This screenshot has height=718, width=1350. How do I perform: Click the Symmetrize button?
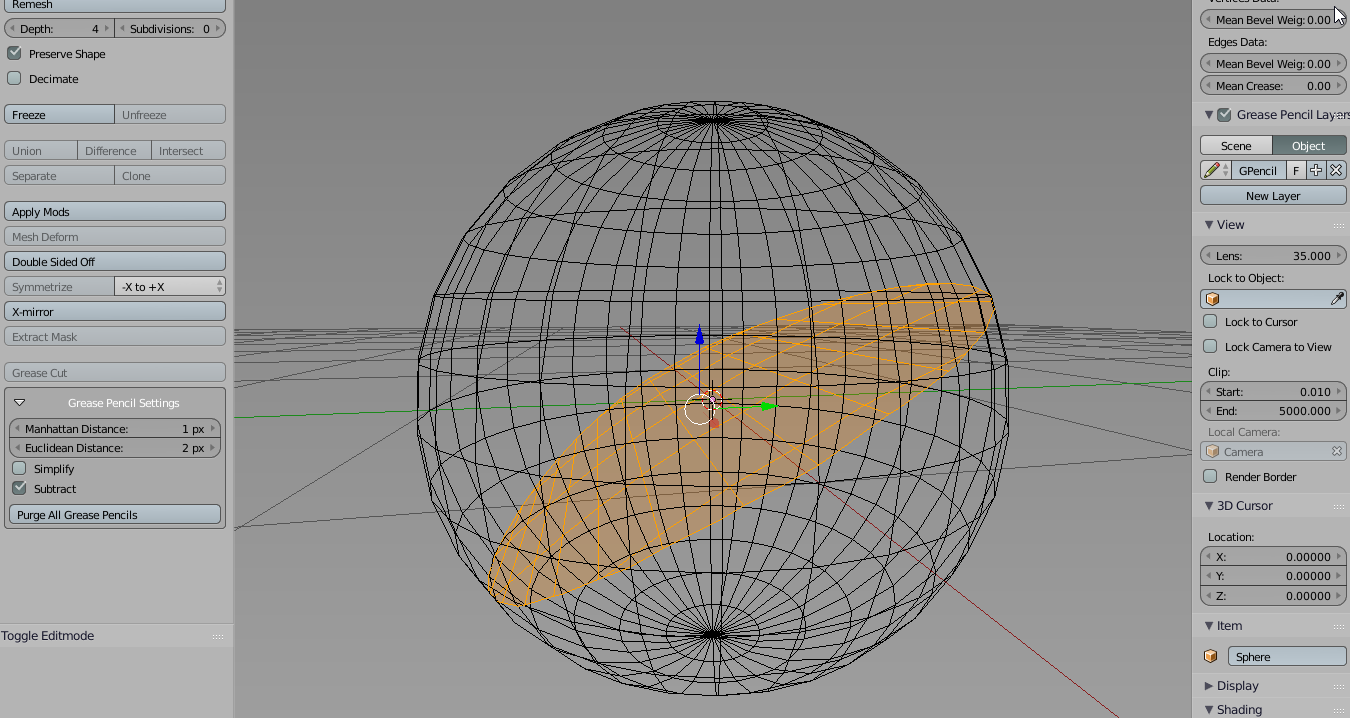coord(59,287)
